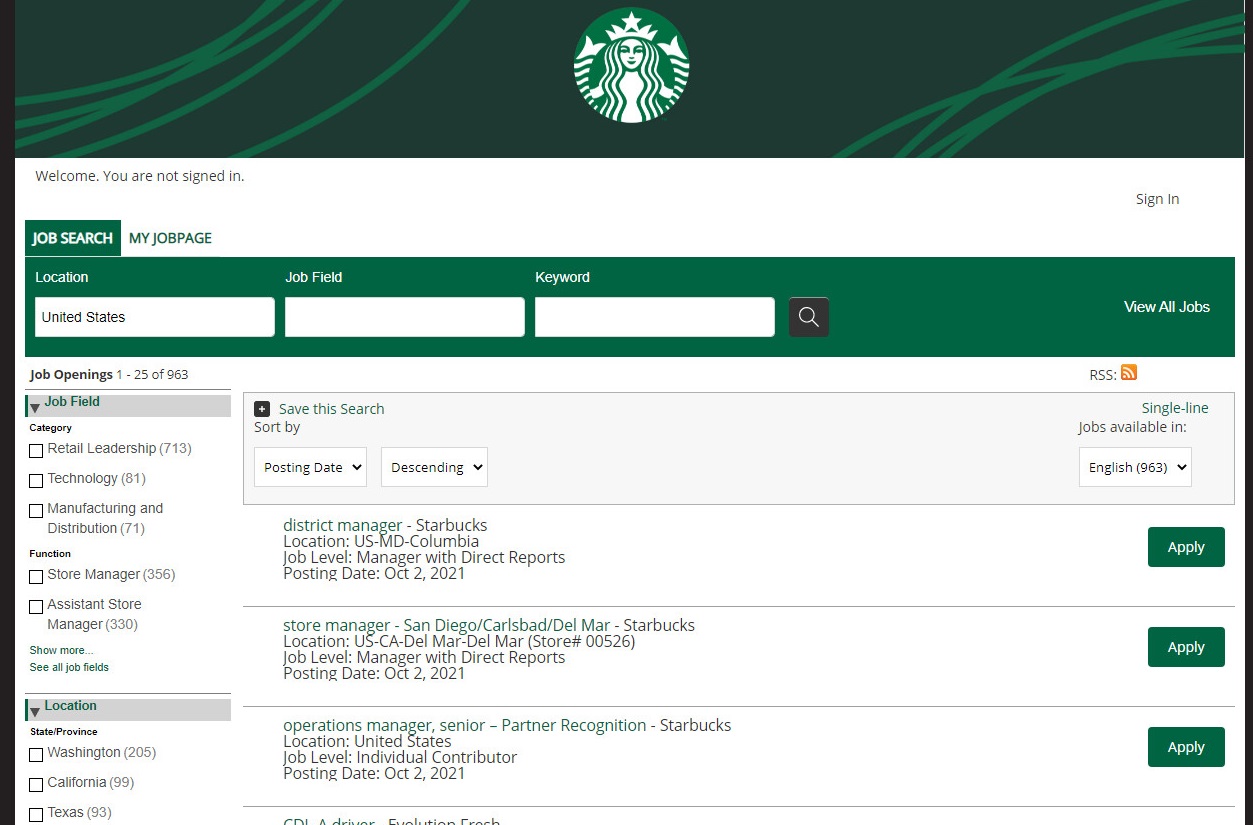Enable the Store Manager function filter

tap(36, 576)
